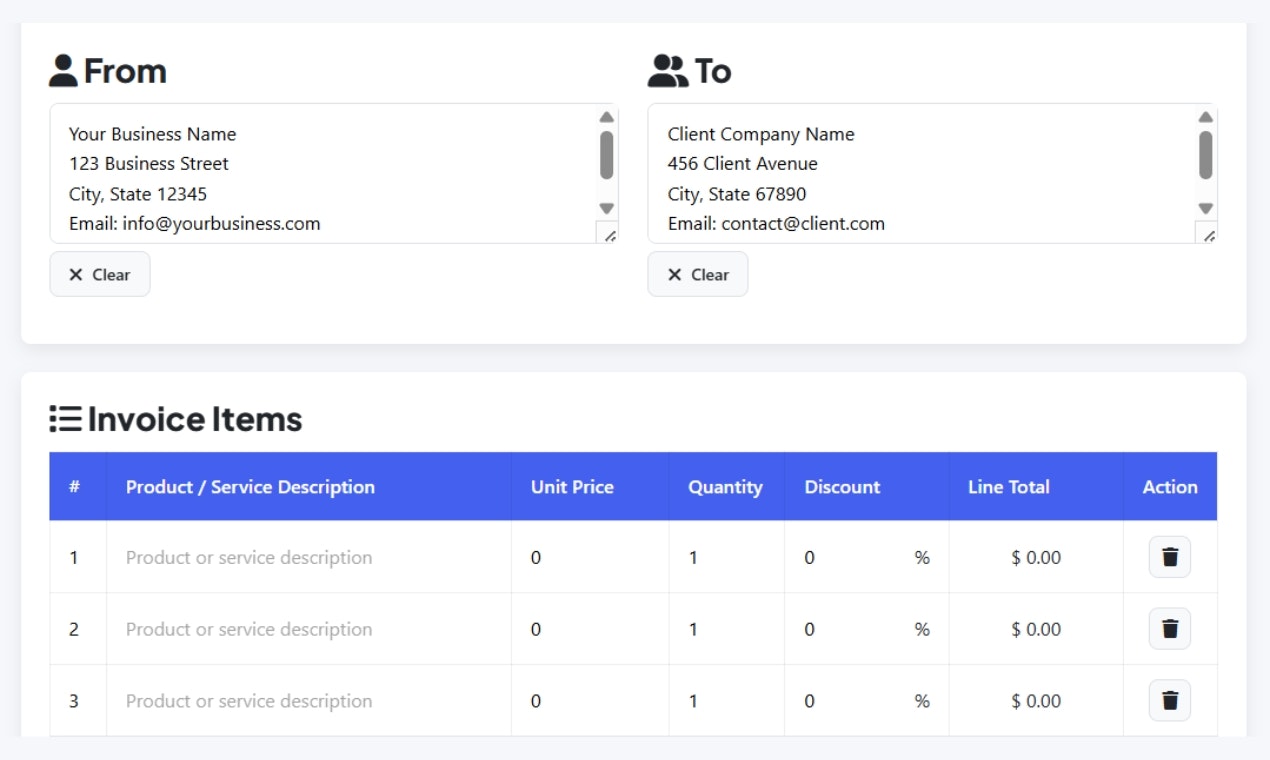Click the people icon beside To heading
Viewport: 1270px width, 760px height.
pos(668,70)
